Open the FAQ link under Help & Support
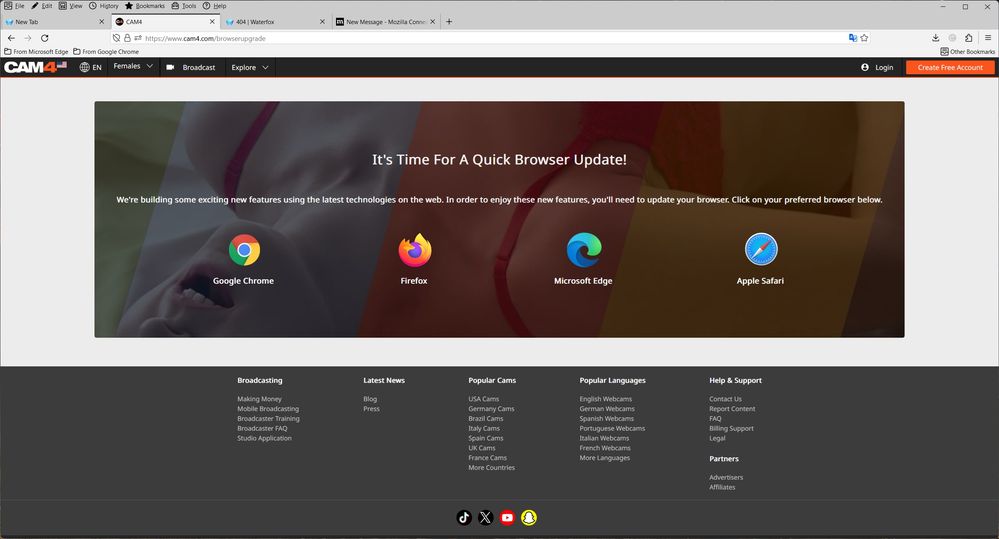 715,419
